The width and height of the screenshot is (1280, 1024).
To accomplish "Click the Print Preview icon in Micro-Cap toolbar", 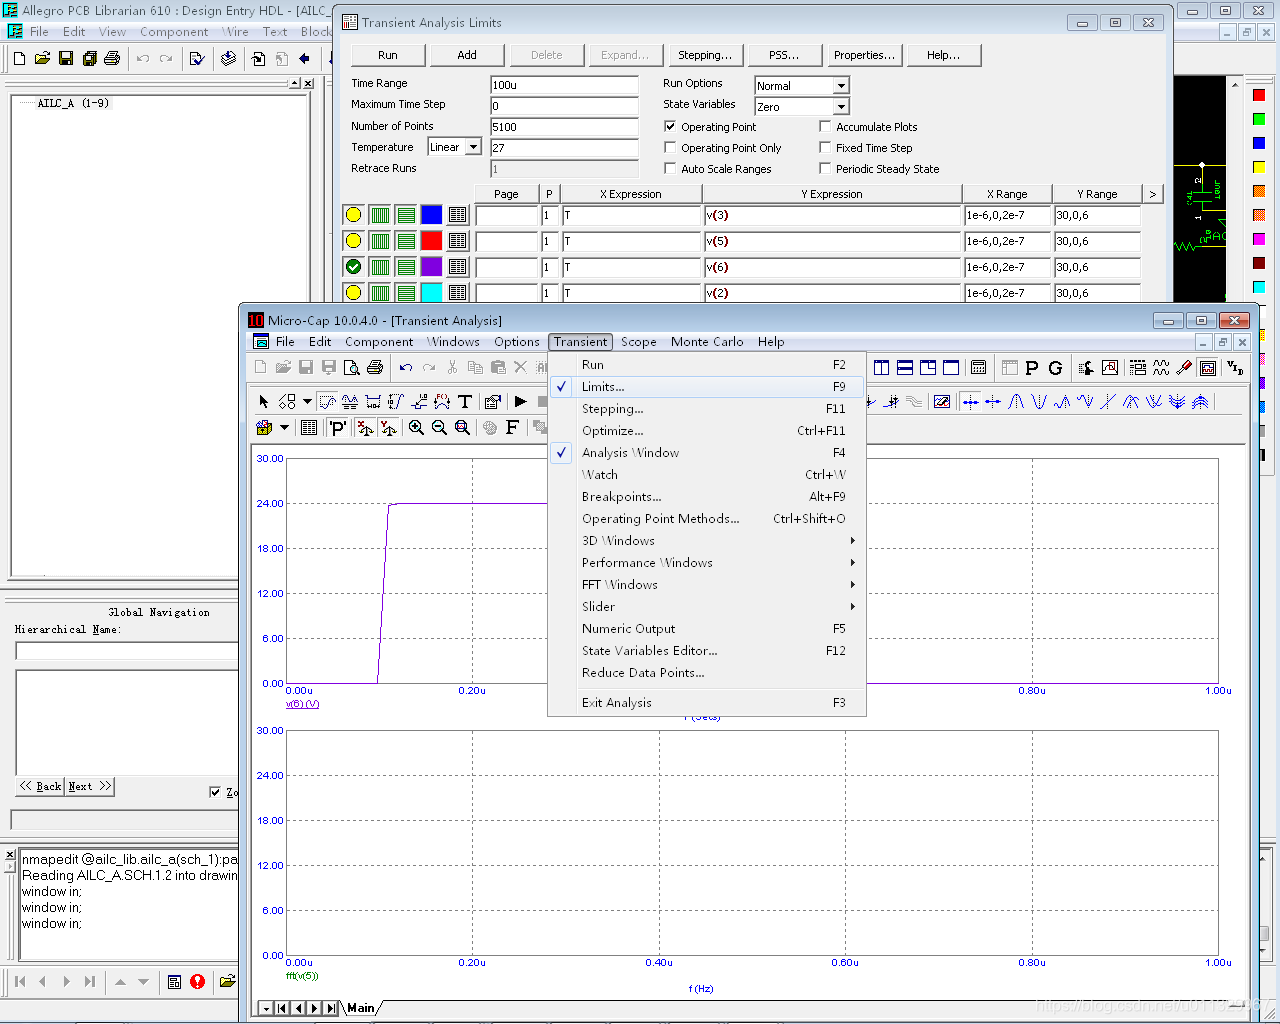I will coord(352,368).
